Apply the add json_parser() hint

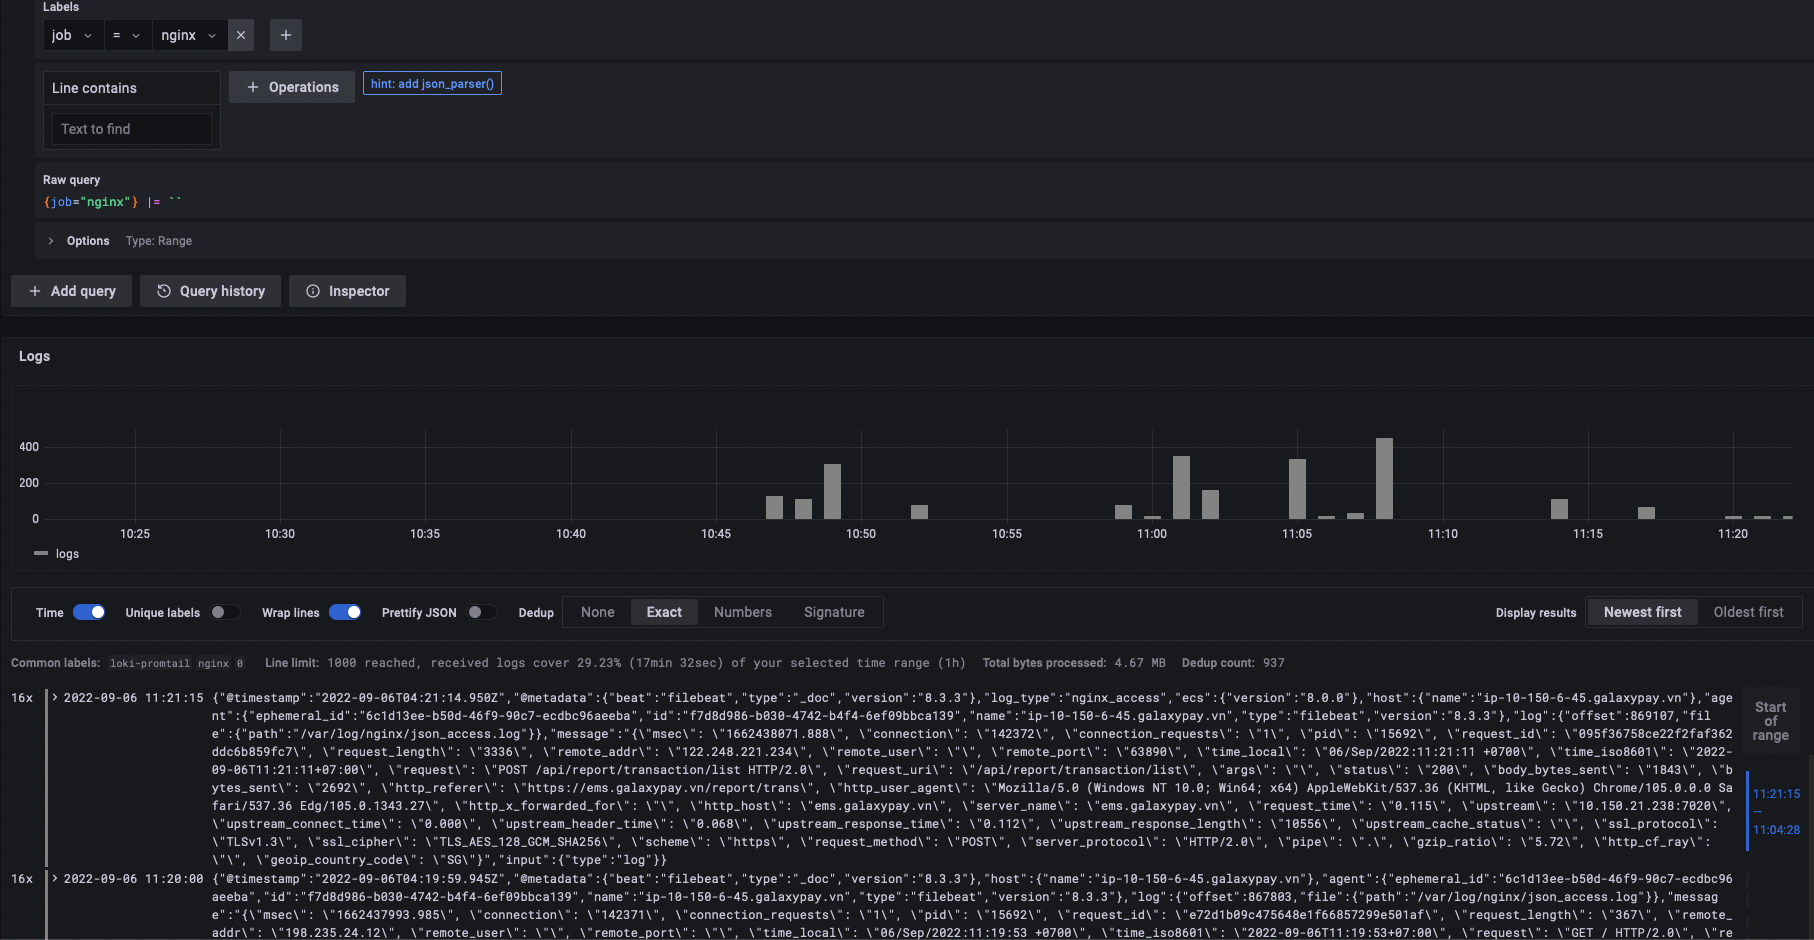point(432,84)
